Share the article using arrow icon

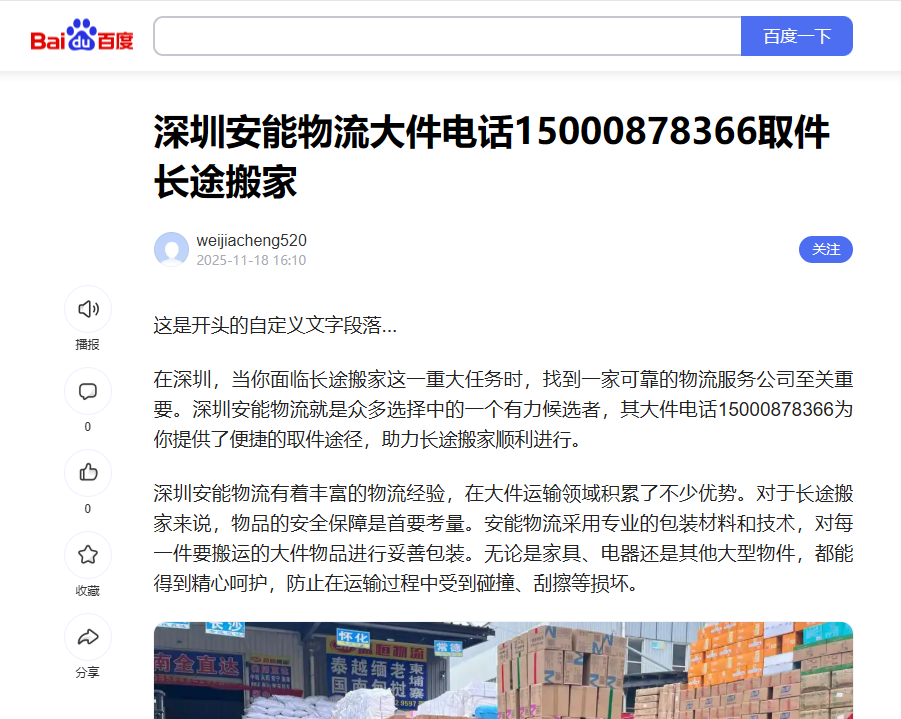point(88,637)
